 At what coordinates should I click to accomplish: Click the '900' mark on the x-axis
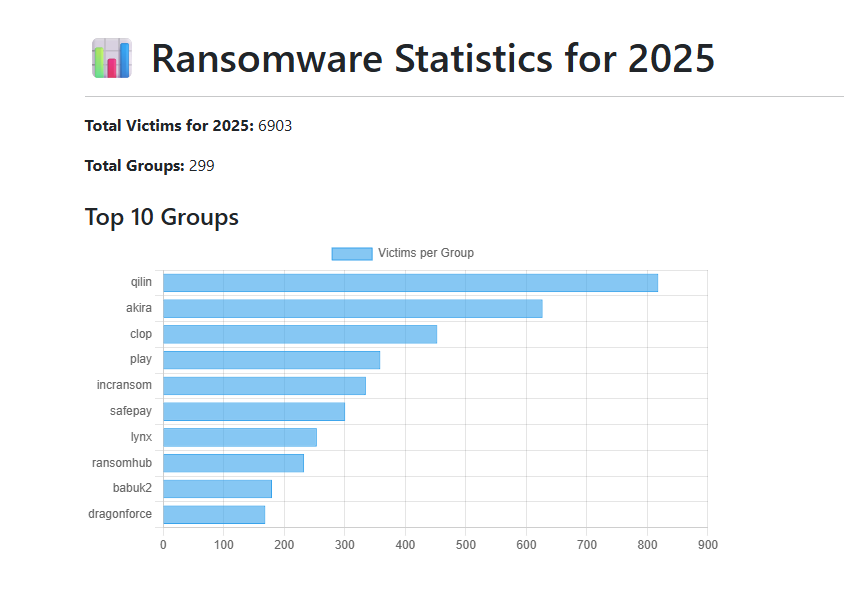pyautogui.click(x=707, y=543)
